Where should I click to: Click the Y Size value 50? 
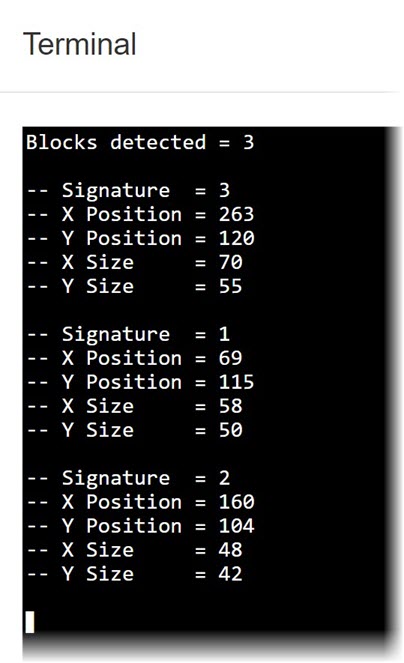[230, 430]
